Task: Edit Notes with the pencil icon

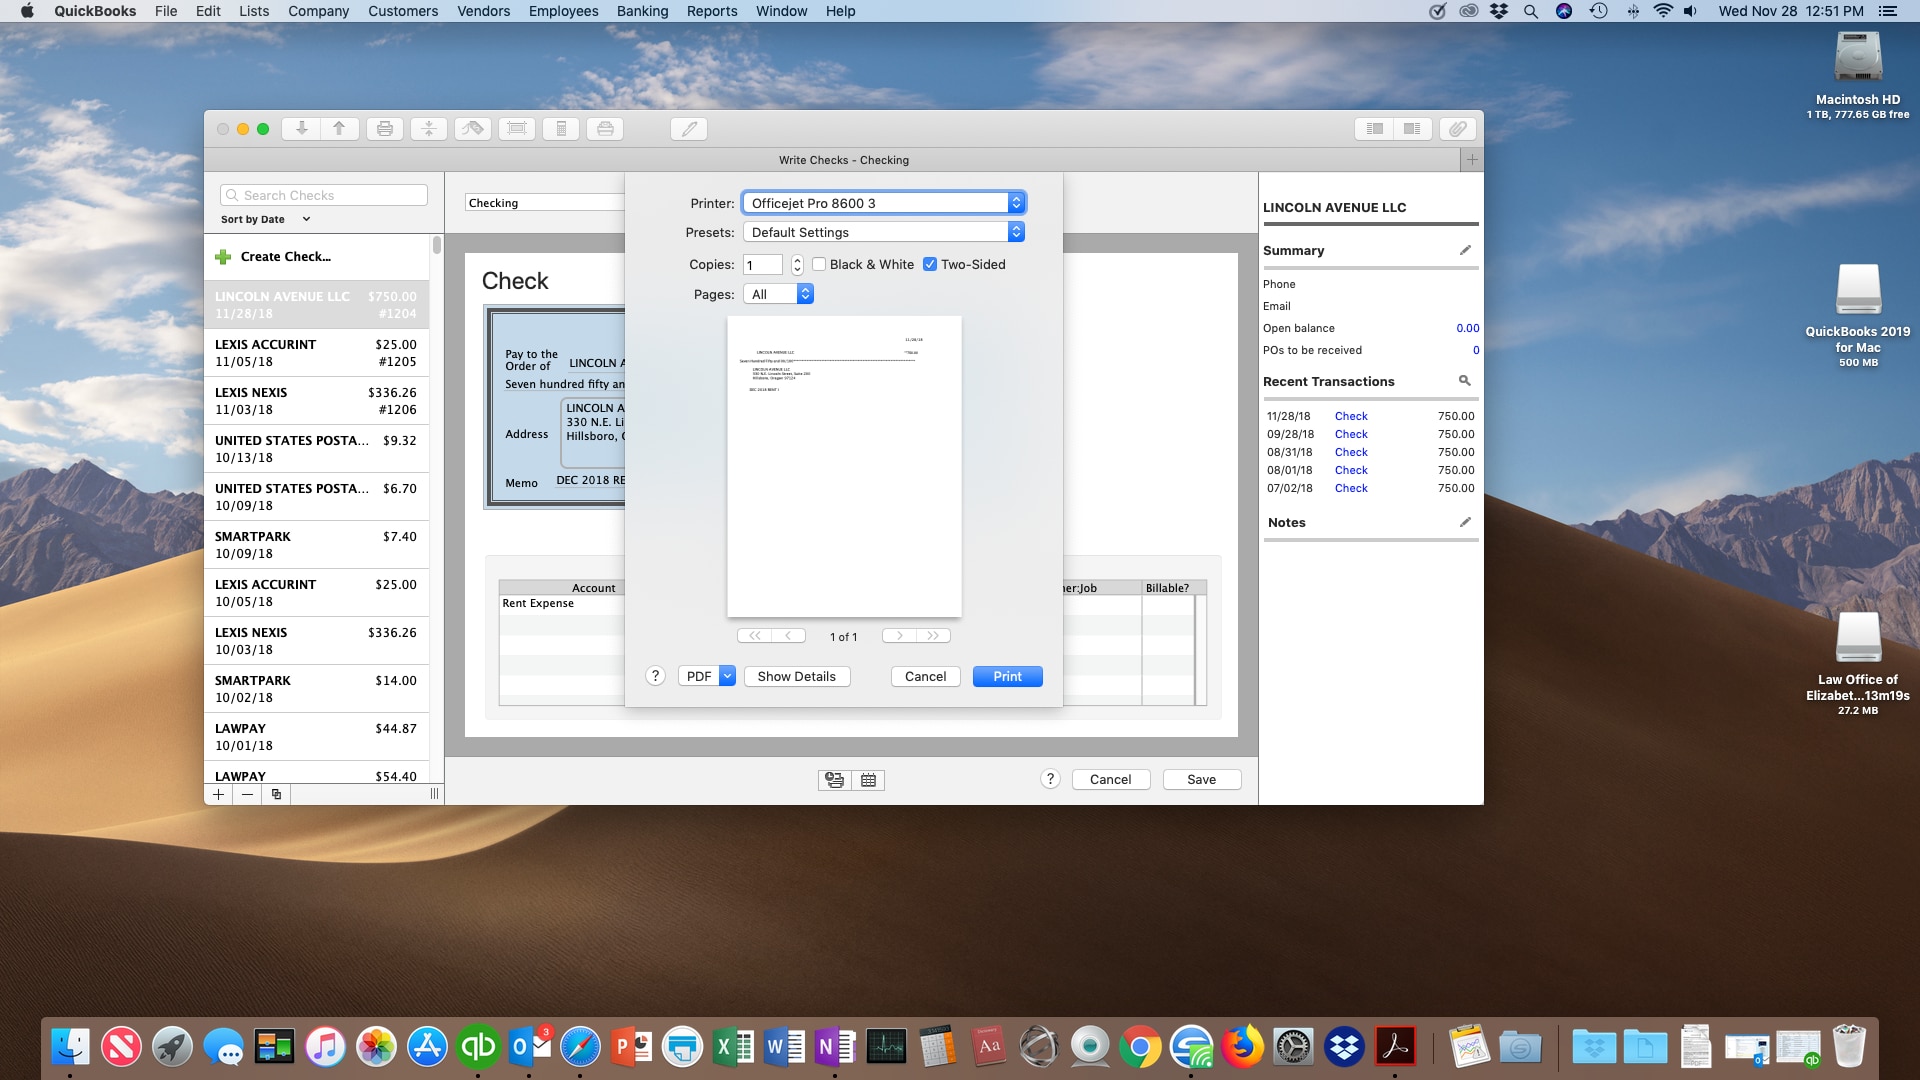Action: click(1465, 522)
